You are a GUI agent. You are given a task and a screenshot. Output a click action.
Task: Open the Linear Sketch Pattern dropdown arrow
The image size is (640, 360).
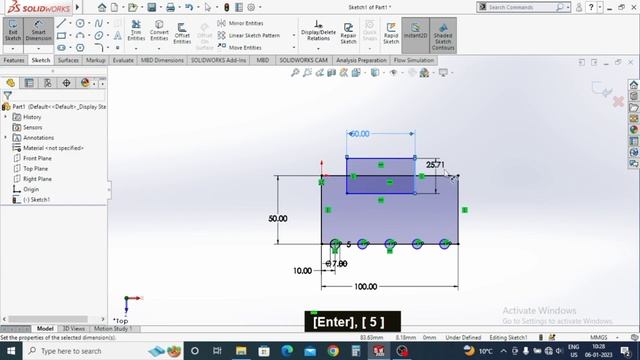[294, 36]
